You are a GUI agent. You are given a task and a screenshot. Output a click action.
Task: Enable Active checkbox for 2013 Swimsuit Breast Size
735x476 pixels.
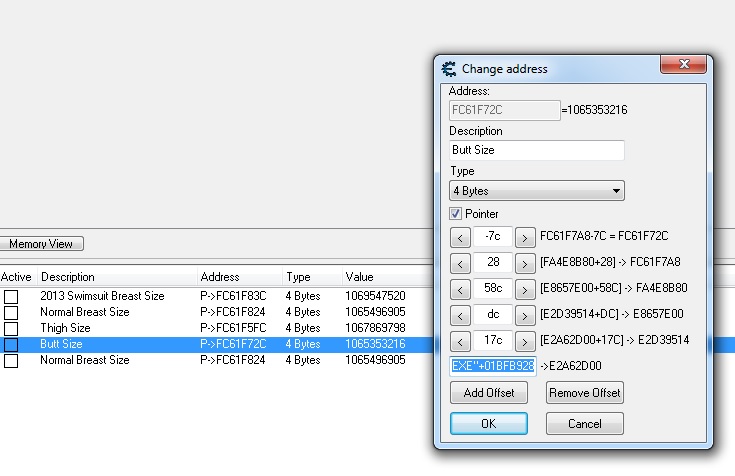click(11, 296)
